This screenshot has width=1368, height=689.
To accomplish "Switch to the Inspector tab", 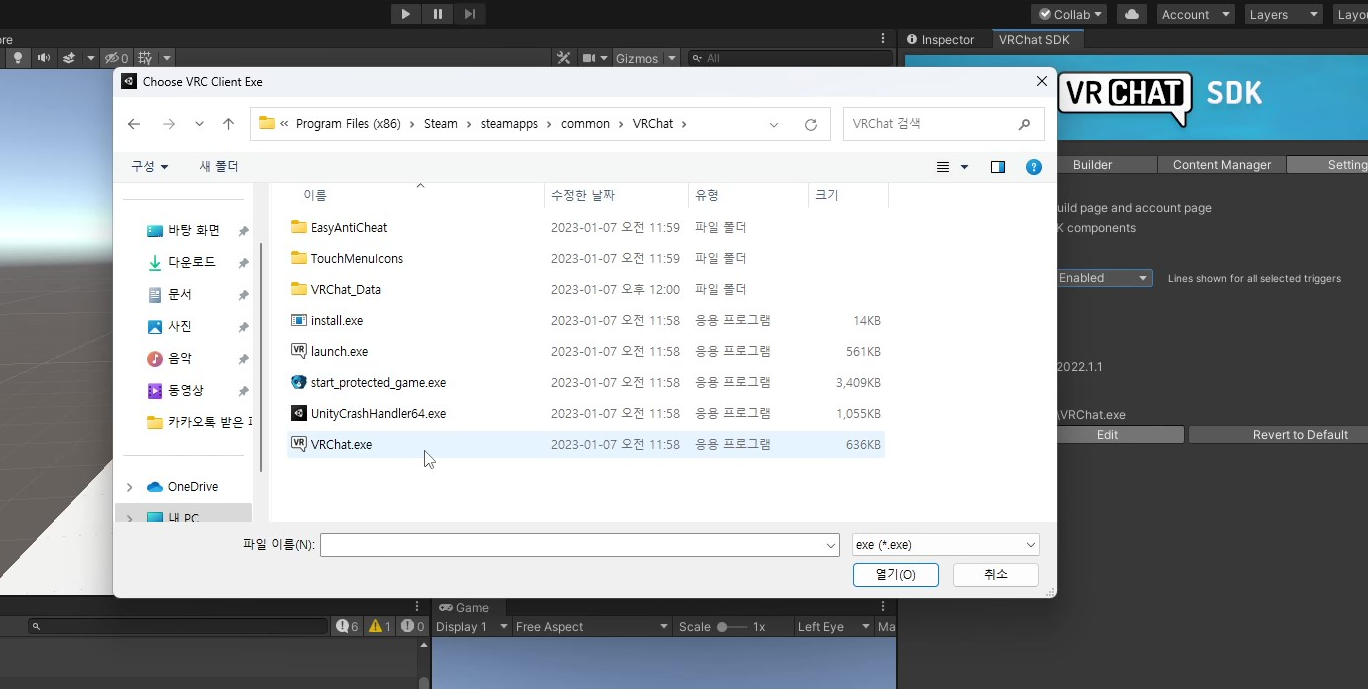I will pos(940,40).
